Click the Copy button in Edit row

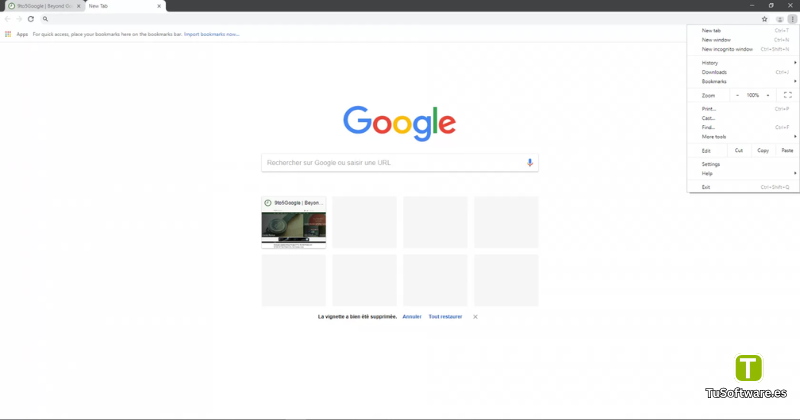coord(763,150)
